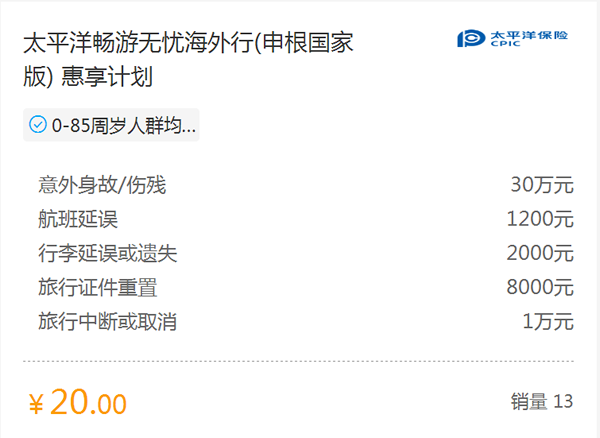This screenshot has height=438, width=600.
Task: Select the 旅行中断或取消 coverage row
Action: coord(306,321)
